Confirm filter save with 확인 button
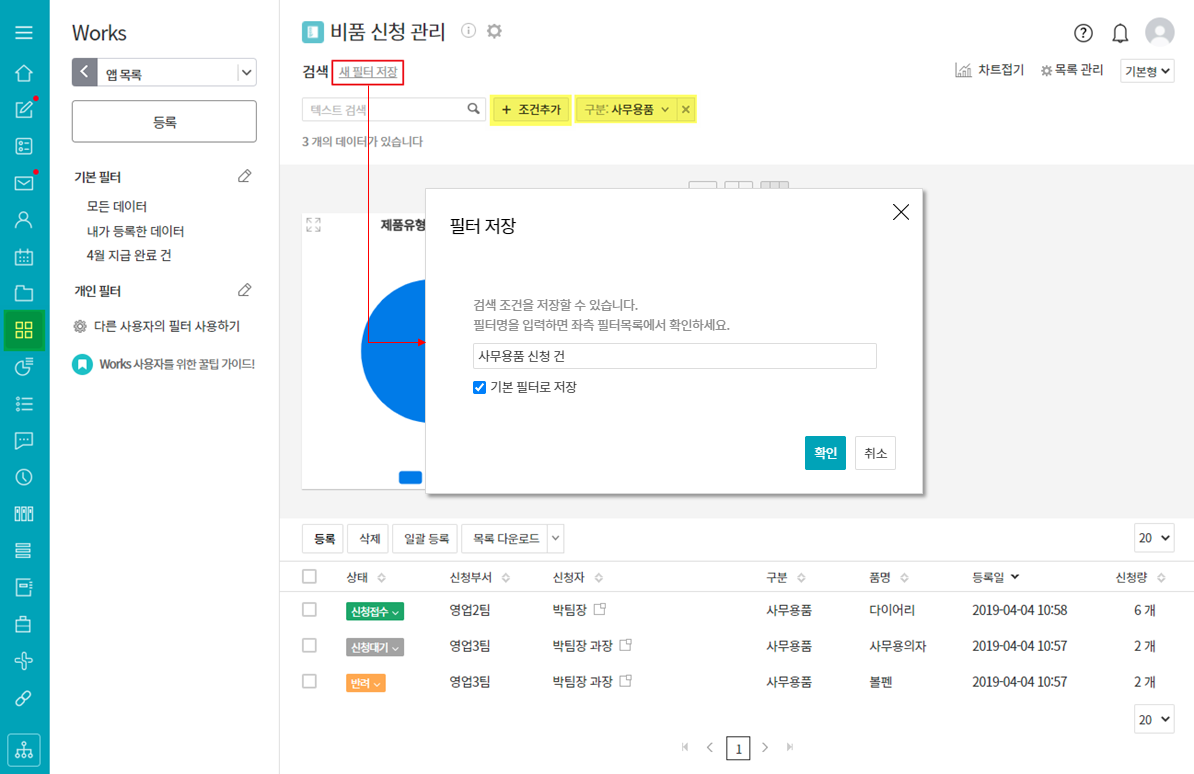 point(825,453)
